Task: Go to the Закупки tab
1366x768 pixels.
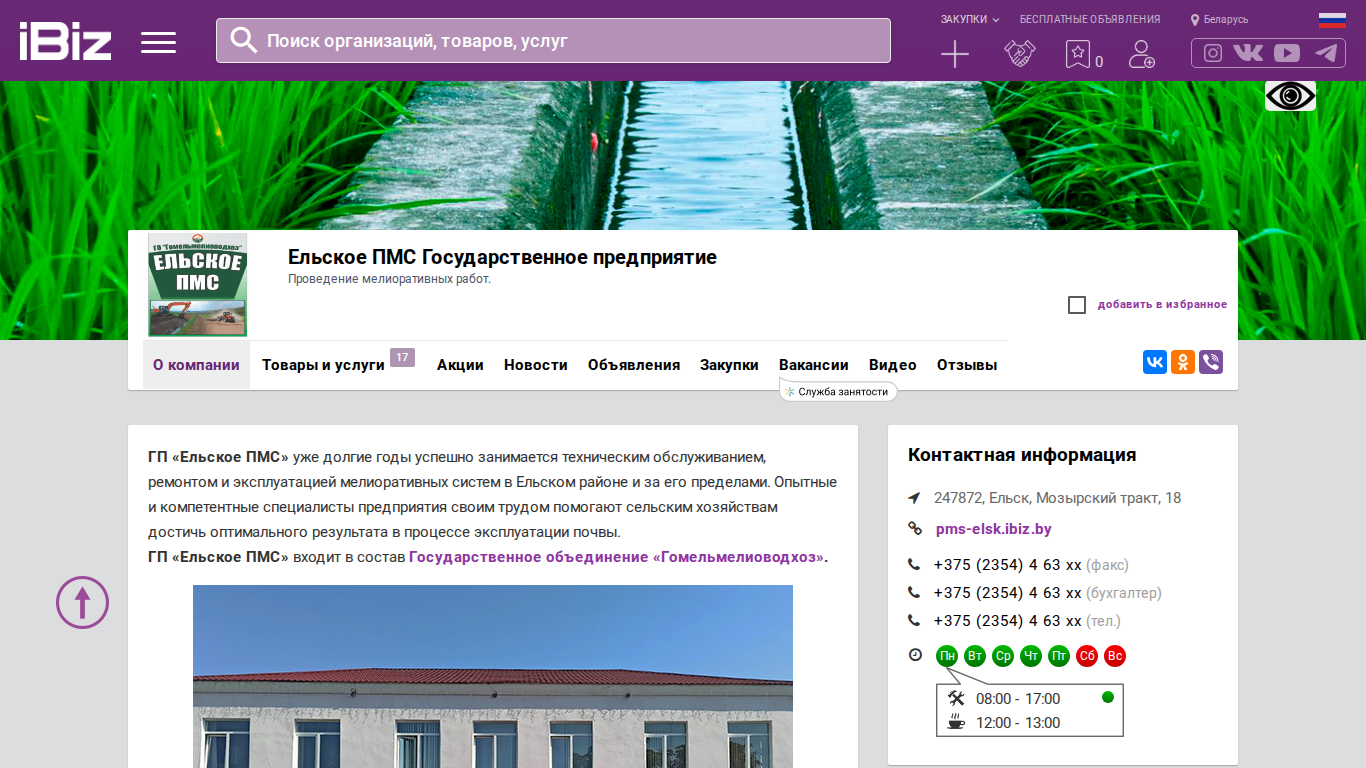Action: [729, 365]
